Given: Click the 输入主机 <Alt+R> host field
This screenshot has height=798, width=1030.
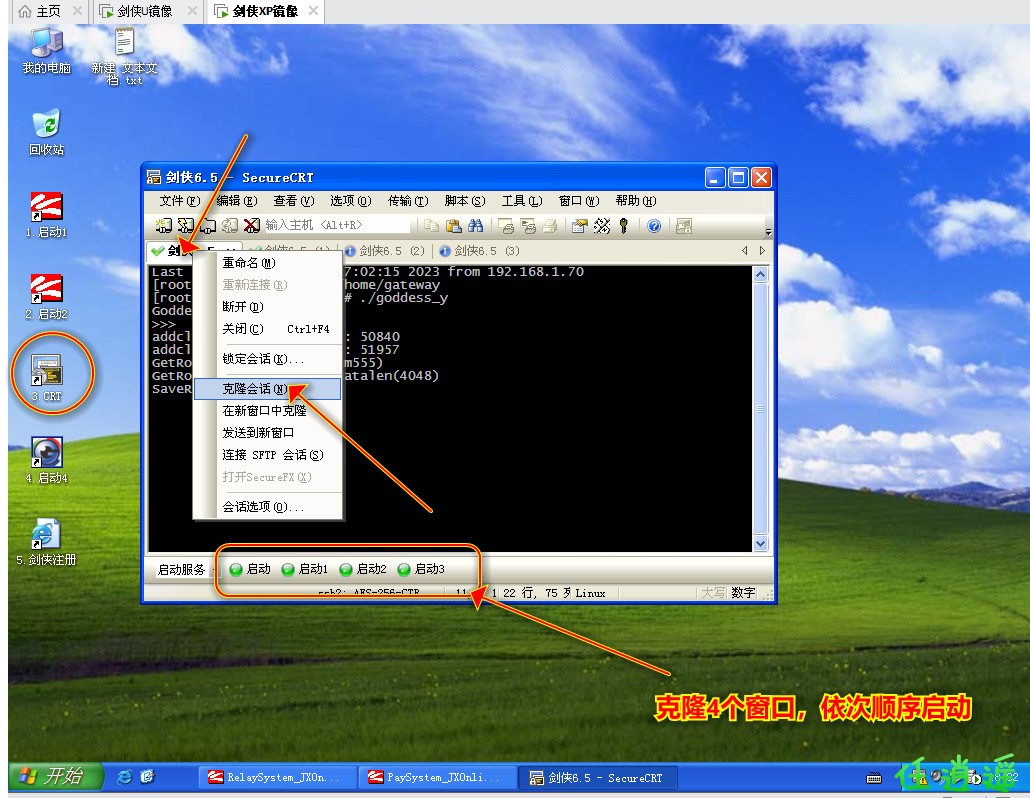Looking at the screenshot, I should click(x=336, y=225).
